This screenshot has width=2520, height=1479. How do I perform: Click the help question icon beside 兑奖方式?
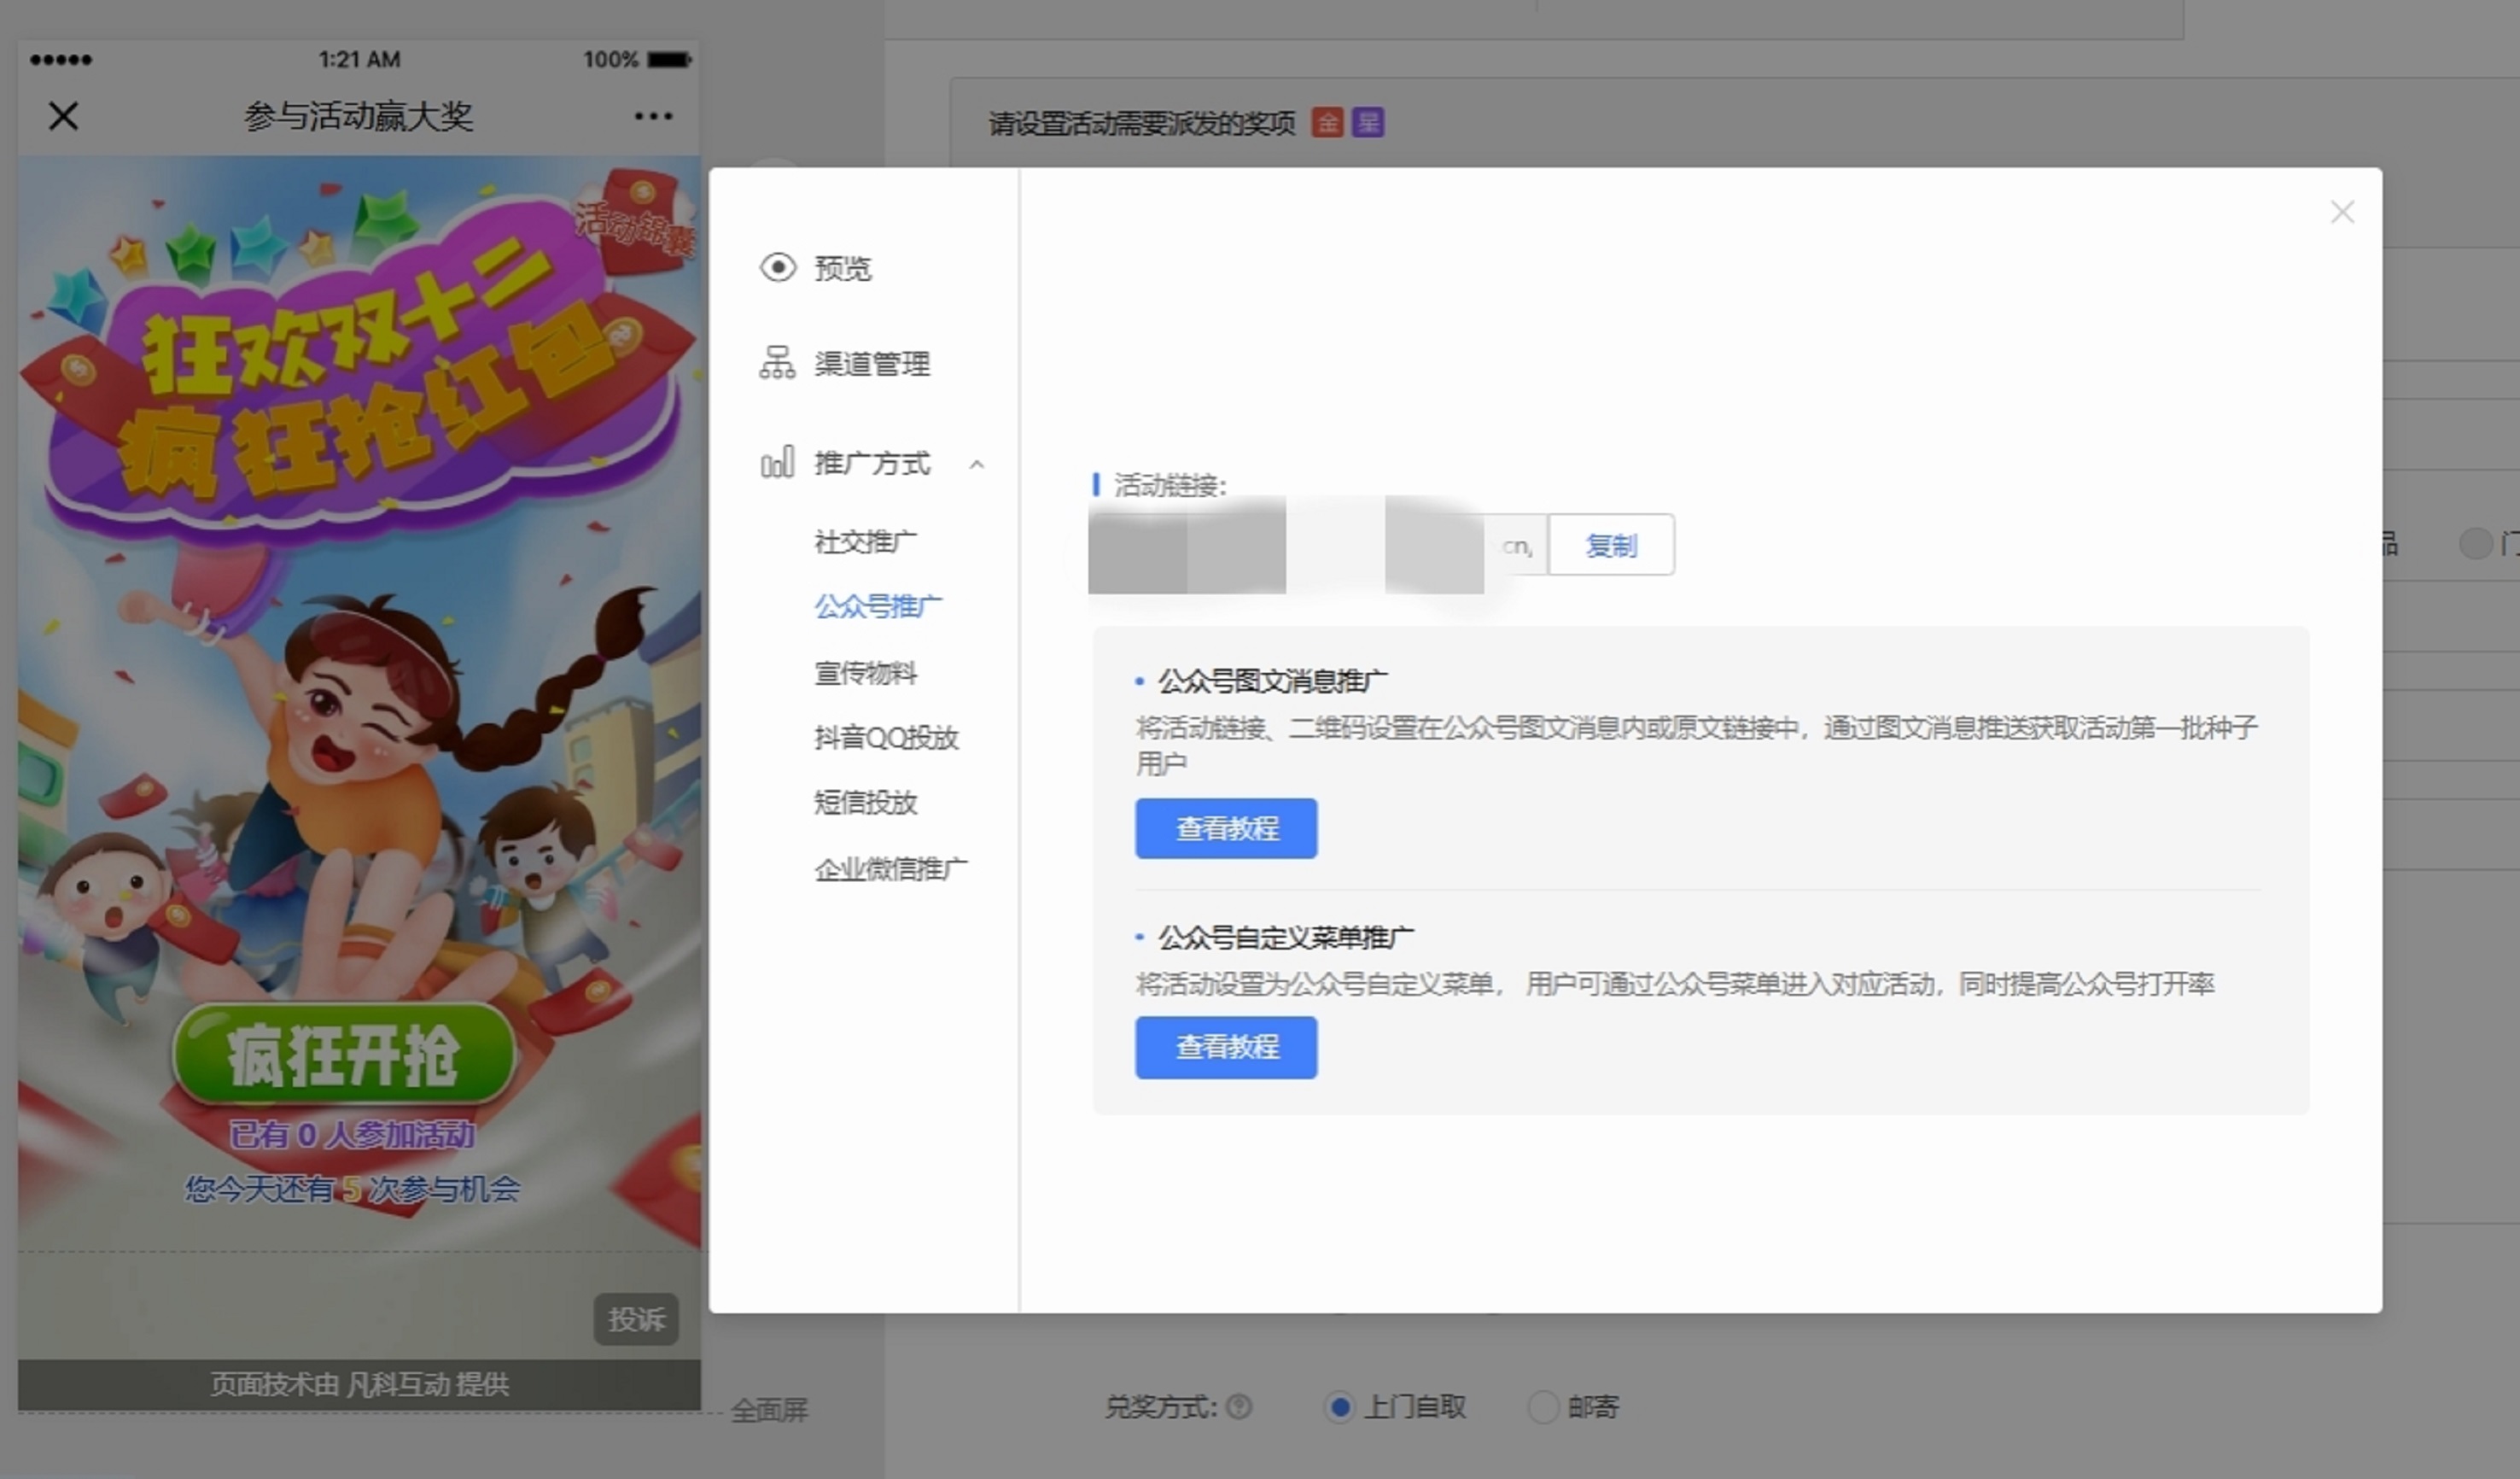coord(1239,1407)
